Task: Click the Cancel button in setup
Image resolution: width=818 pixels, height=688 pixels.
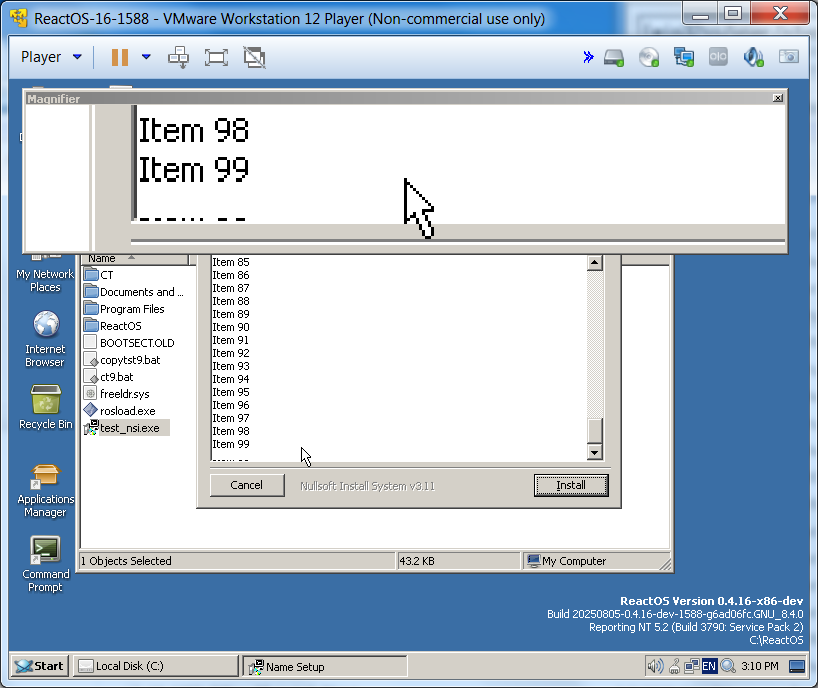Action: click(247, 485)
